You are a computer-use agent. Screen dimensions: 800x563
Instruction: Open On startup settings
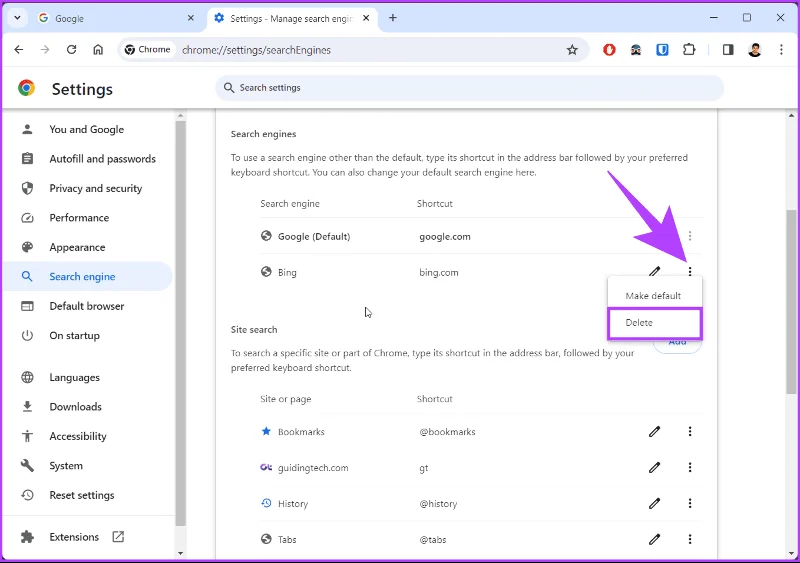pos(87,336)
